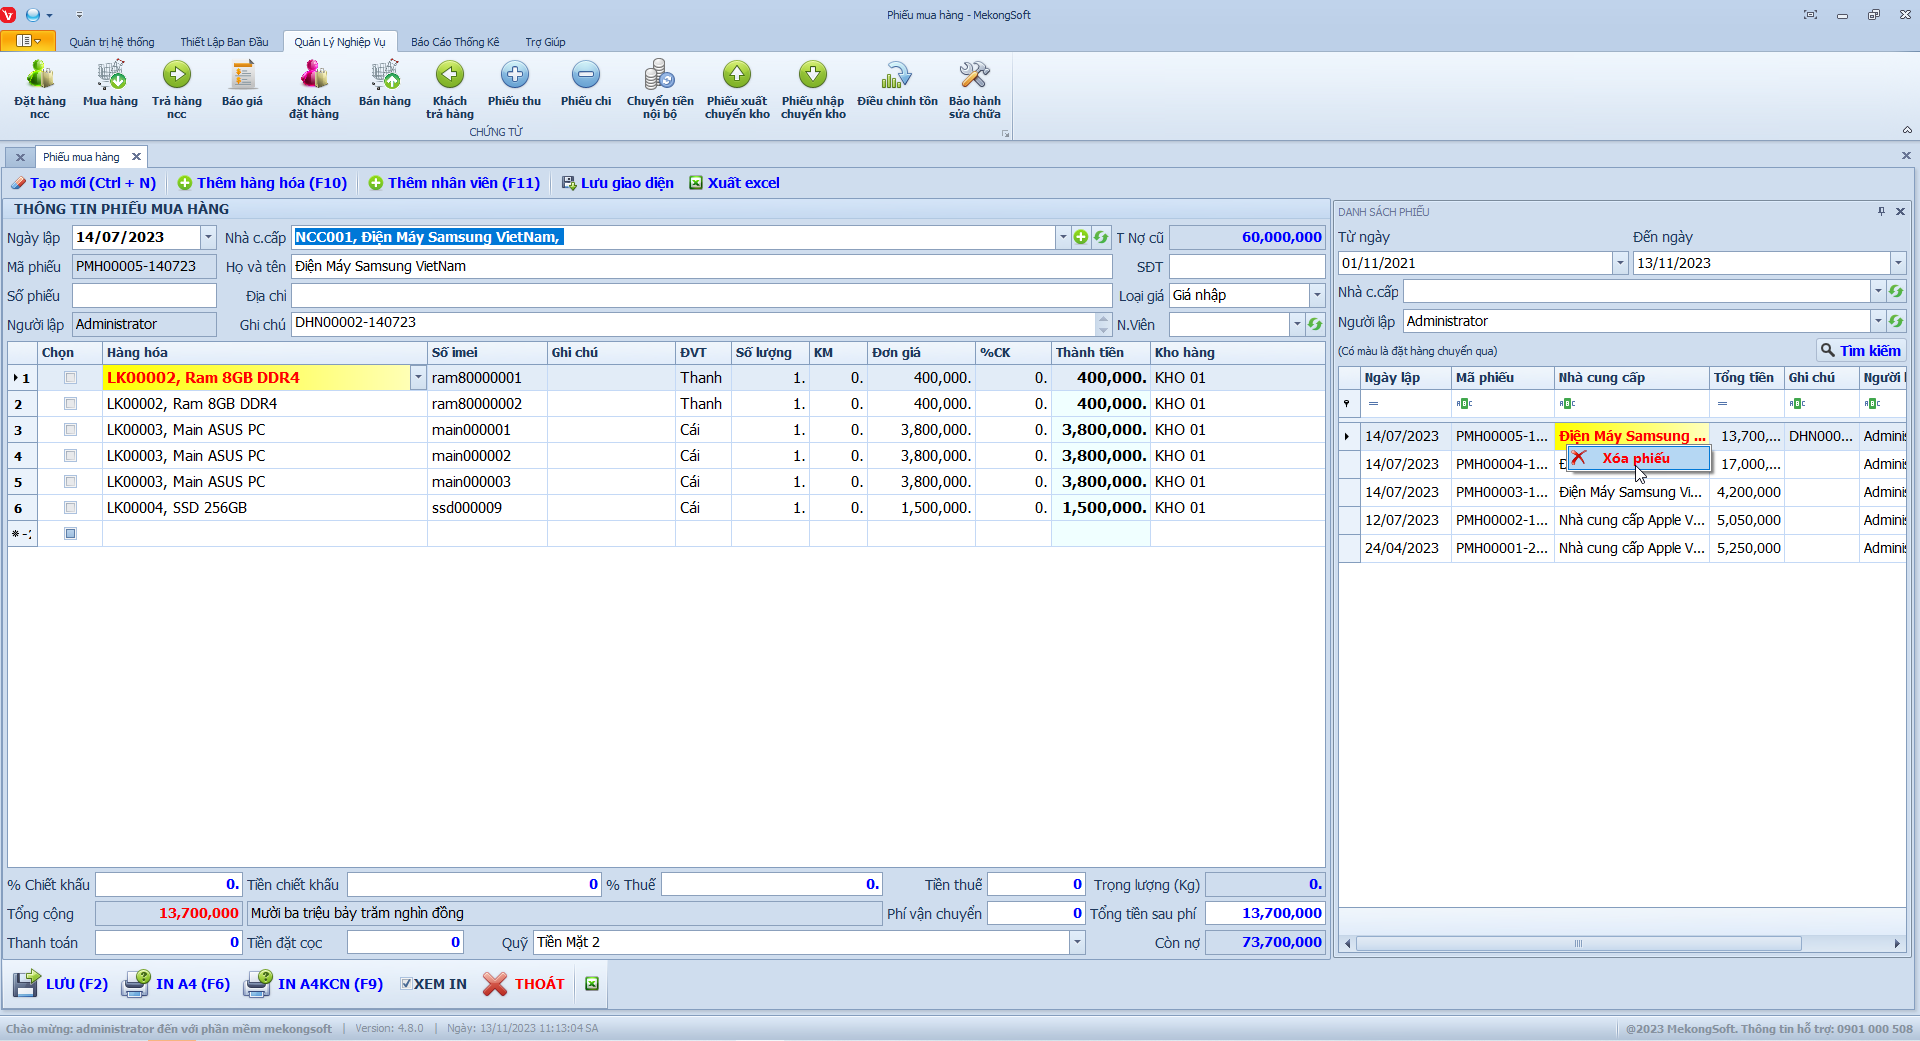Tick the Chọn checkbox for row 1
The height and width of the screenshot is (1041, 1920).
pos(70,378)
